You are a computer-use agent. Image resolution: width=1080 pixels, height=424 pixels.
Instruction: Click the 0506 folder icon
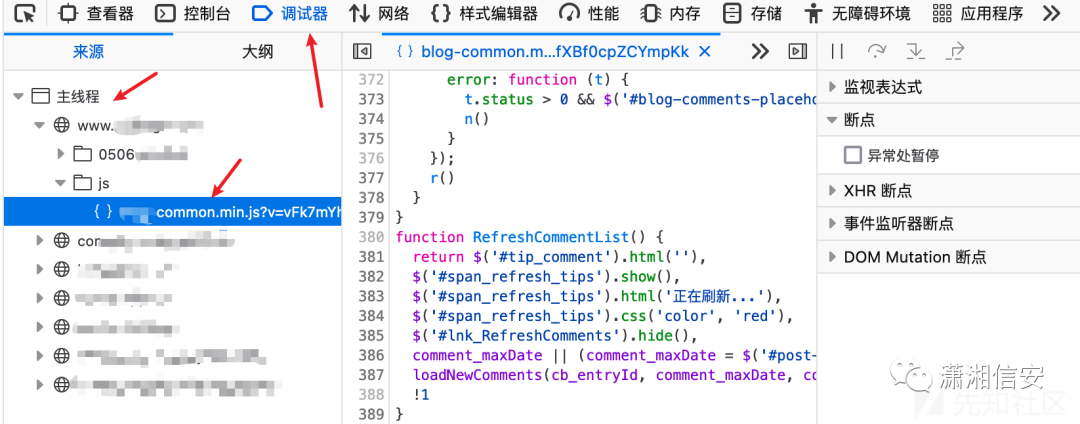(83, 153)
